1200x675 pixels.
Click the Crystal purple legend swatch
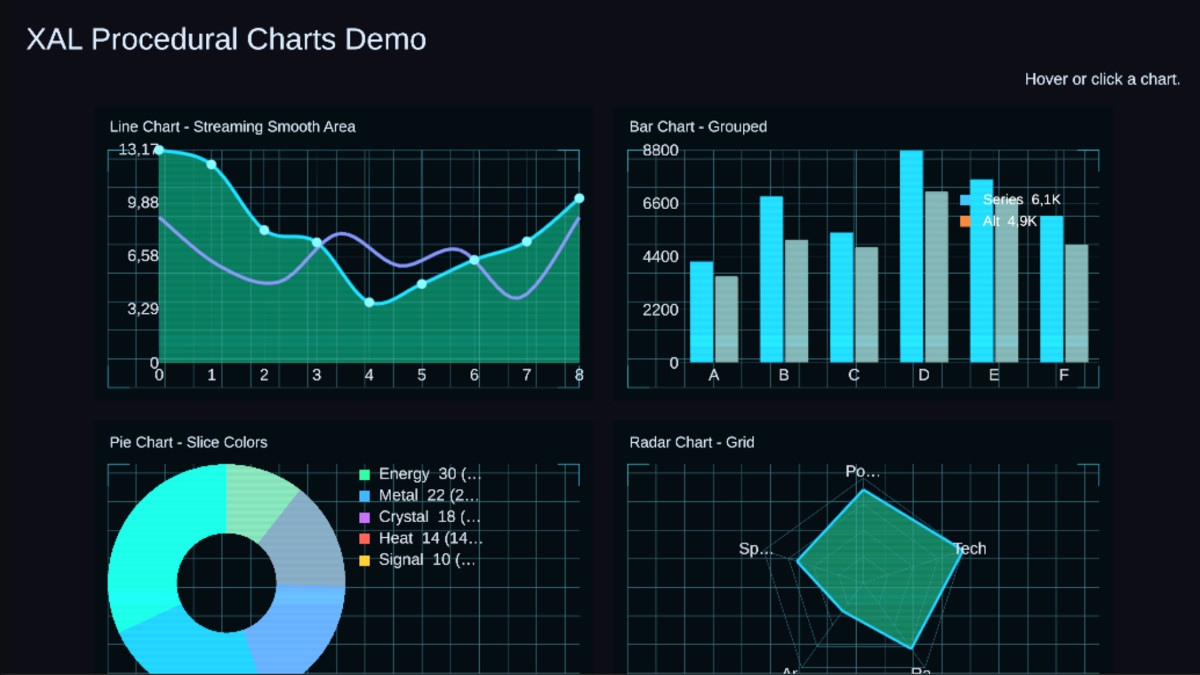point(364,518)
